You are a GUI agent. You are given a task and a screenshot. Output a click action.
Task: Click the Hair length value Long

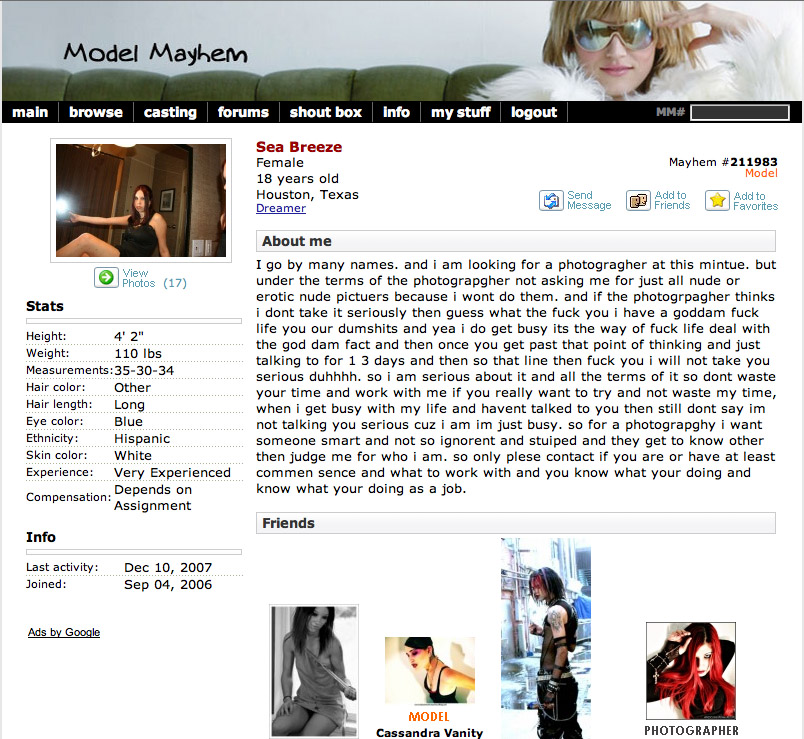(x=129, y=405)
